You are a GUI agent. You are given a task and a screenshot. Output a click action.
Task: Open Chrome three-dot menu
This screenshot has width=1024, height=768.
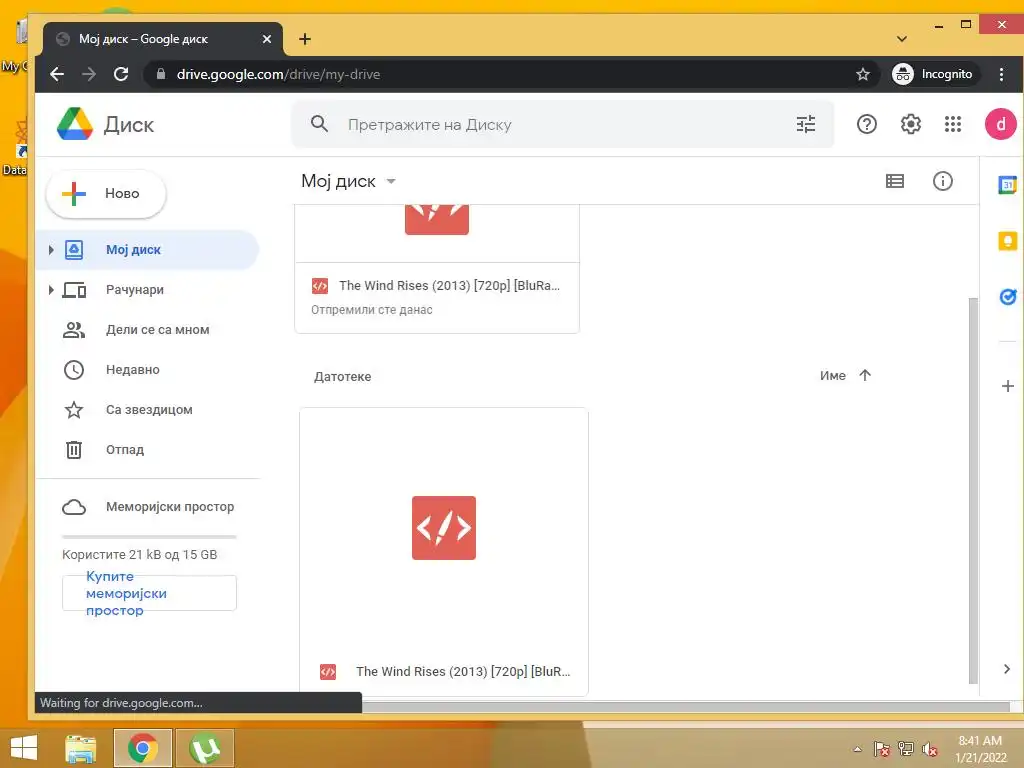click(x=1001, y=74)
